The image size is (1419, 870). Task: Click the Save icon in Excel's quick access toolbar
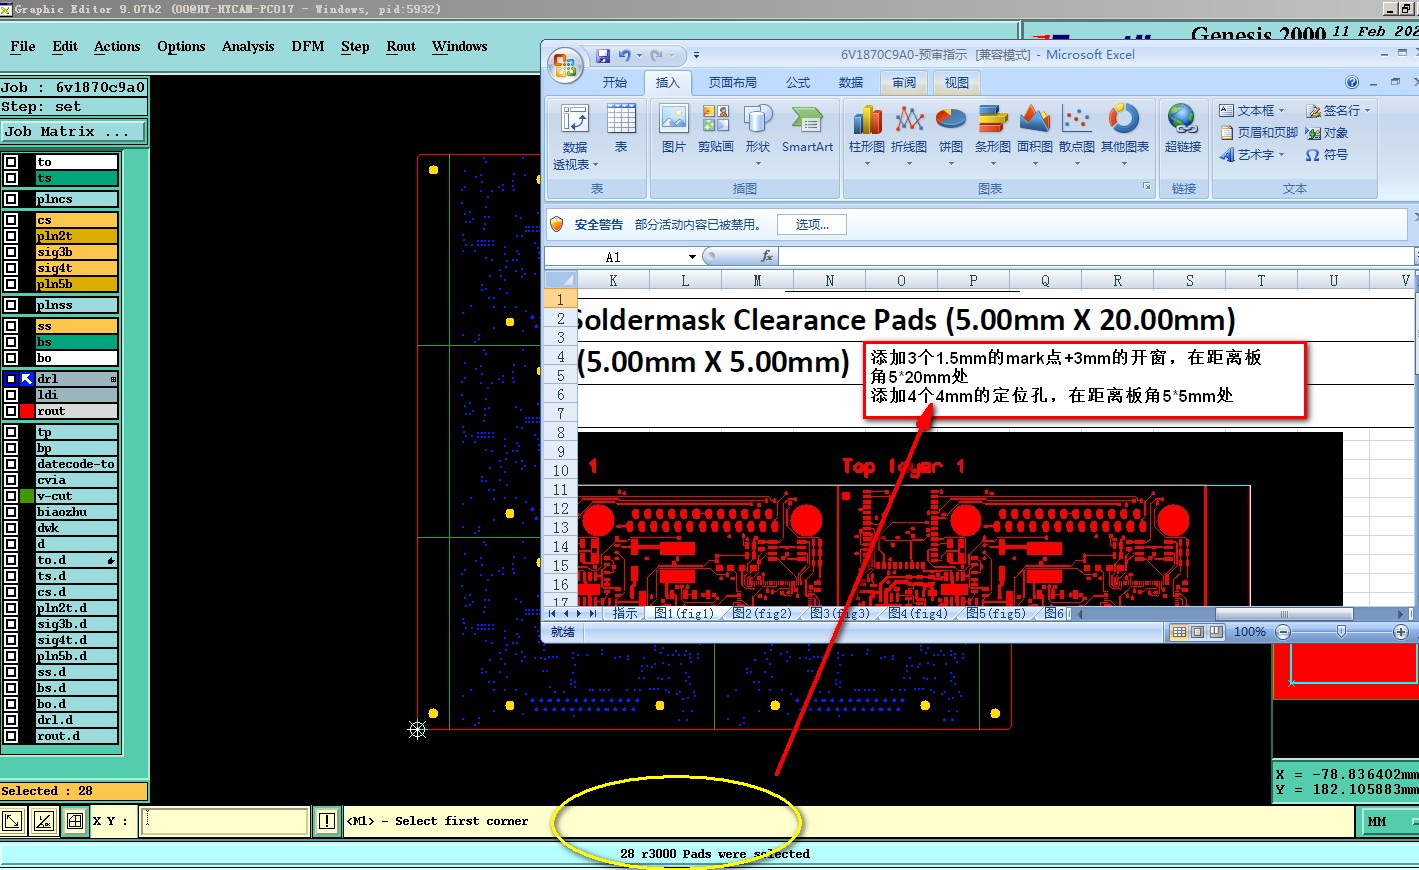point(603,56)
